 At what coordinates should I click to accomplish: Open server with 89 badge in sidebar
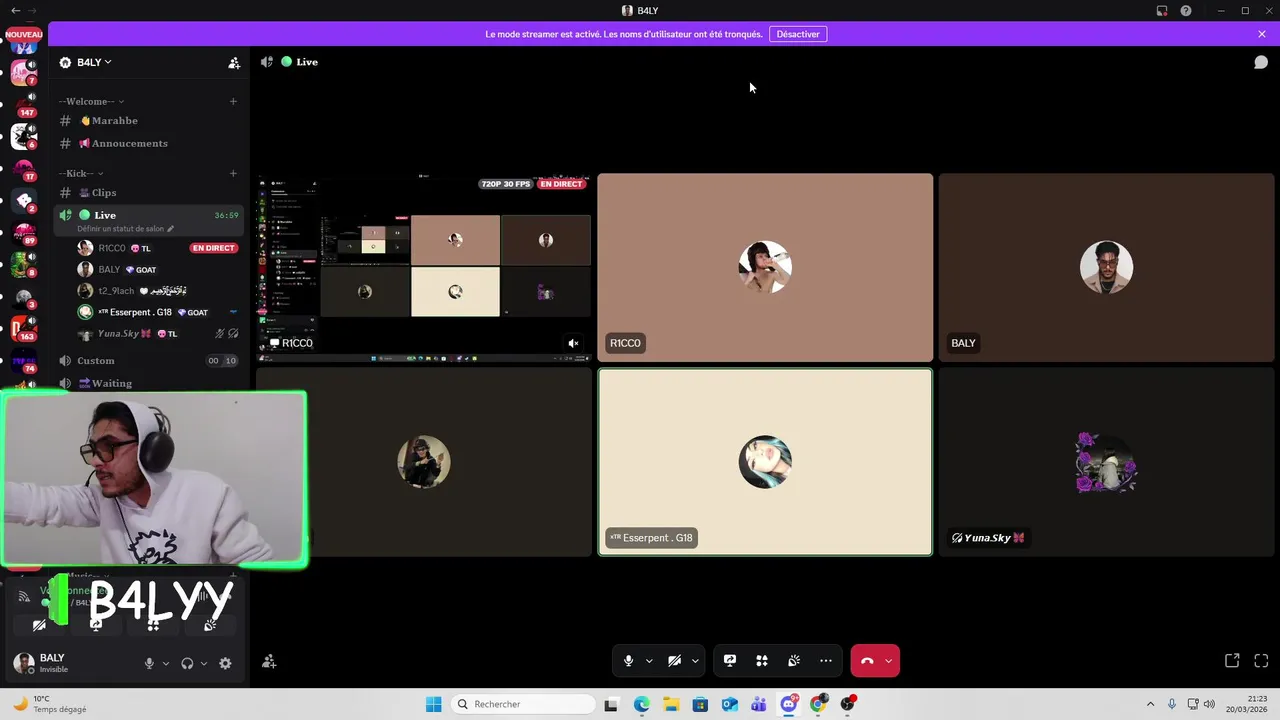(x=24, y=232)
